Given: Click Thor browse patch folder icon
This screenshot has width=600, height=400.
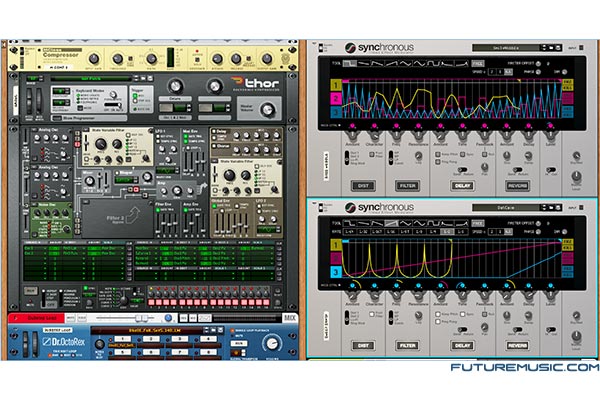Looking at the screenshot, I should click(143, 78).
